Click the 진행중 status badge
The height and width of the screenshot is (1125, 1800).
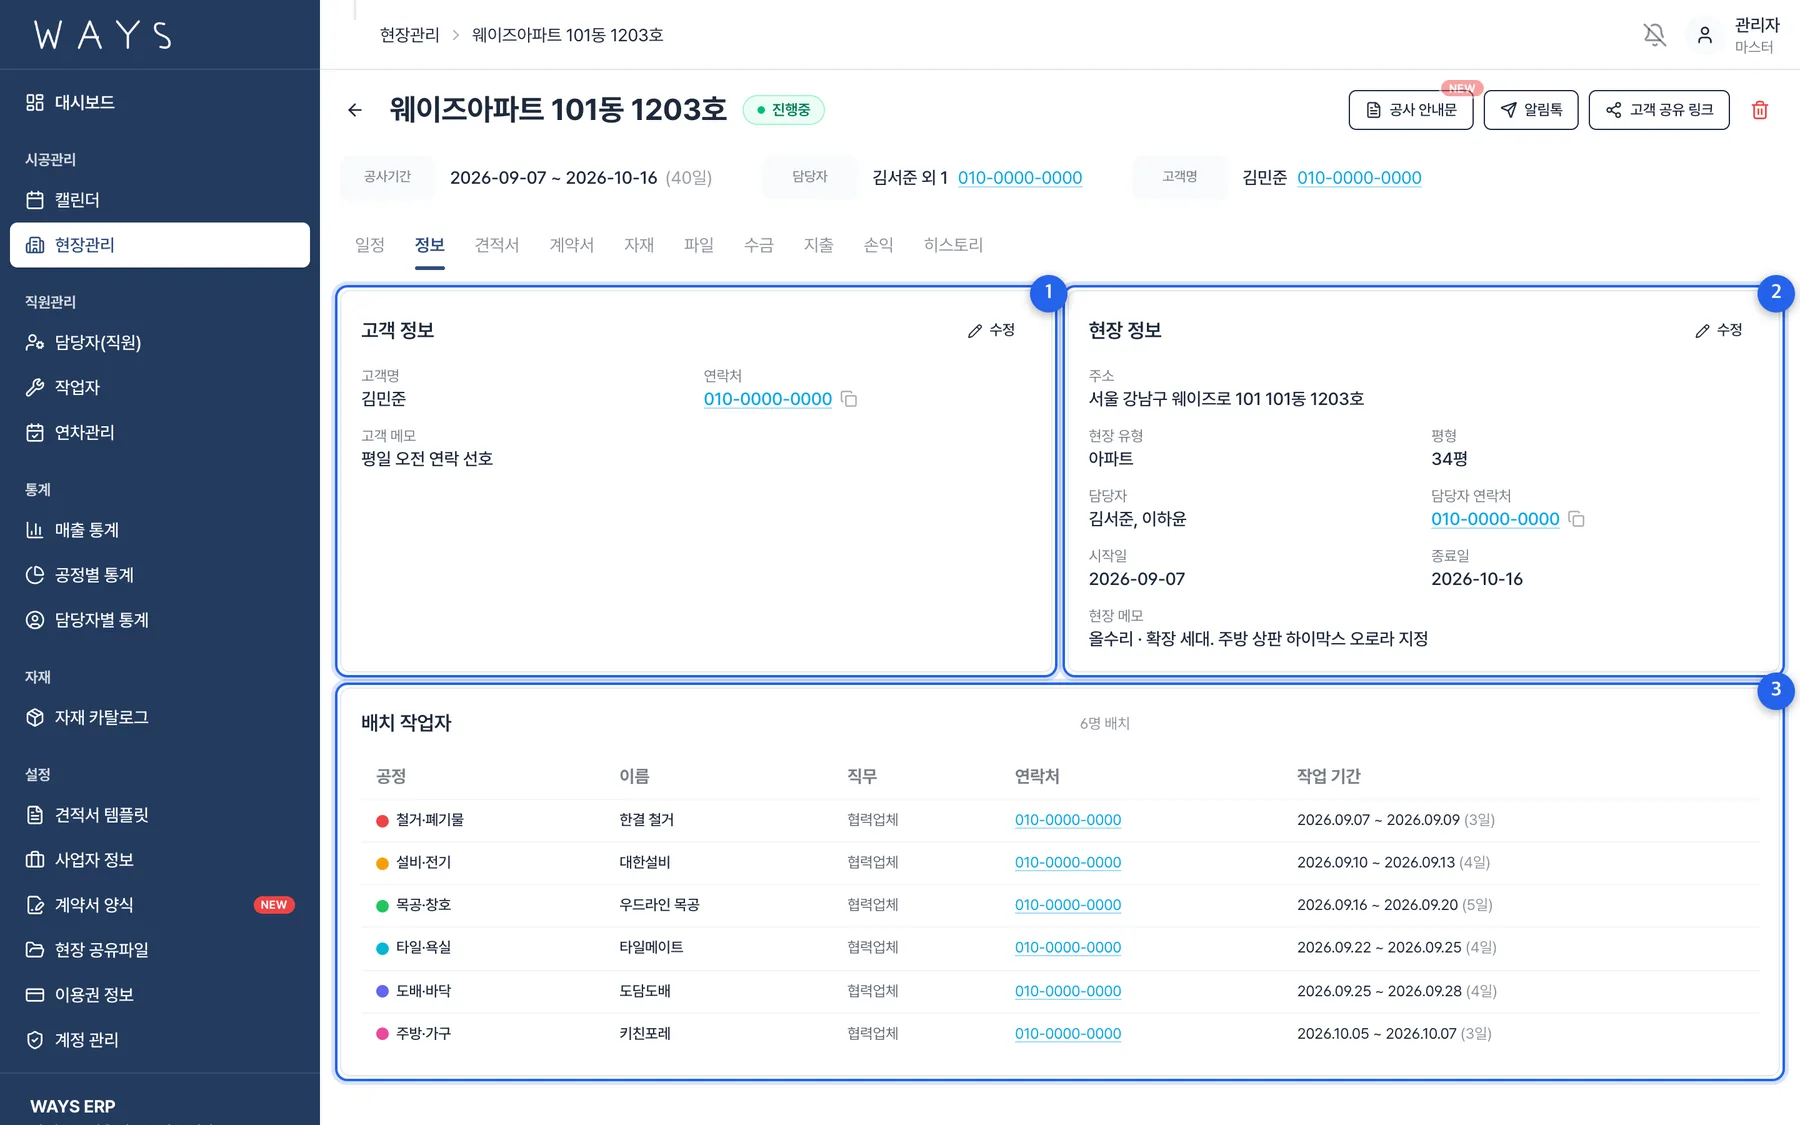pyautogui.click(x=784, y=110)
